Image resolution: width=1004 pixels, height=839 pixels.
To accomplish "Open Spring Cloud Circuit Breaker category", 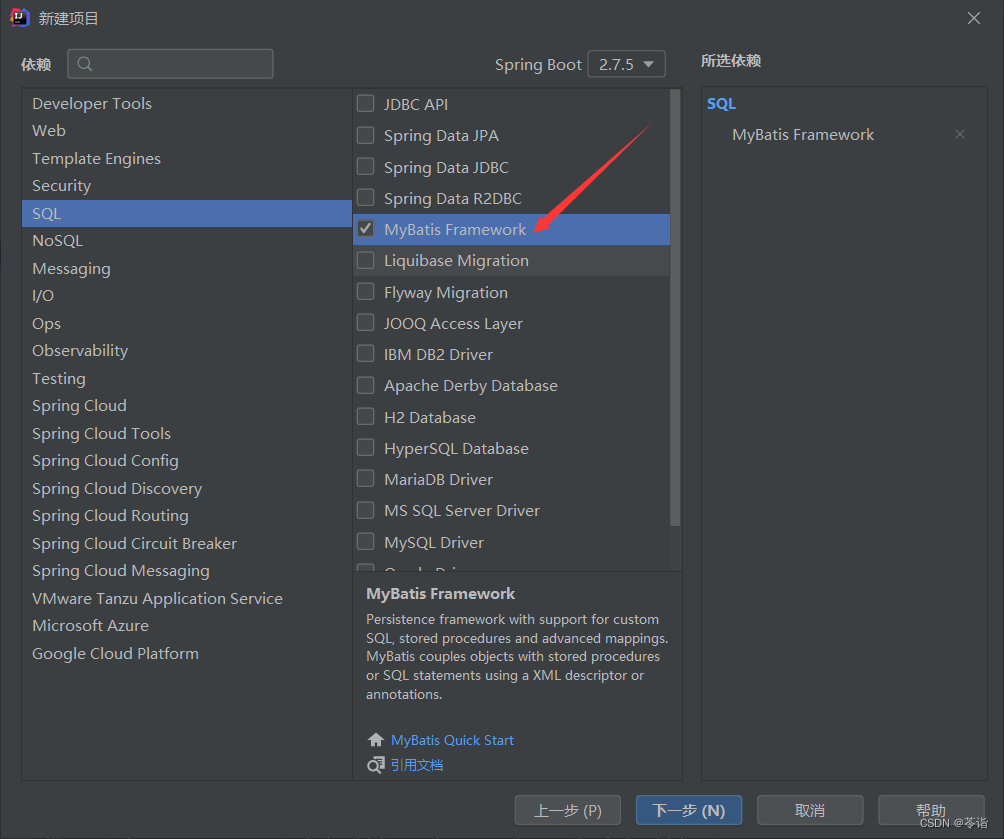I will pyautogui.click(x=186, y=544).
